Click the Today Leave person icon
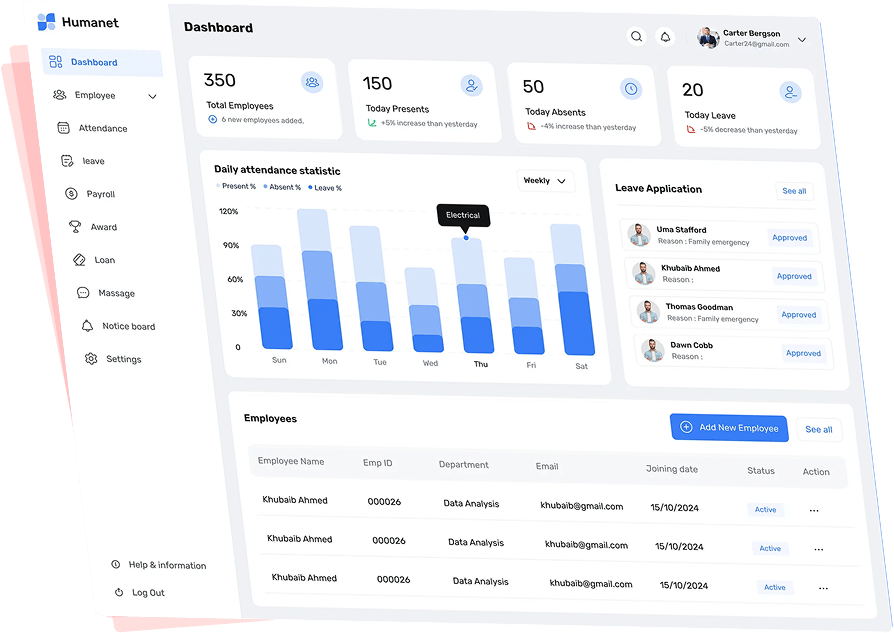Screen dimensions: 894x633 [791, 93]
